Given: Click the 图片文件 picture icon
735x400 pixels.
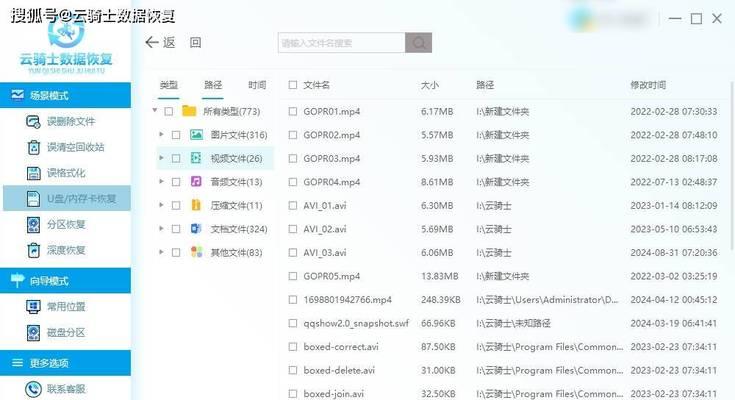Looking at the screenshot, I should (x=196, y=135).
